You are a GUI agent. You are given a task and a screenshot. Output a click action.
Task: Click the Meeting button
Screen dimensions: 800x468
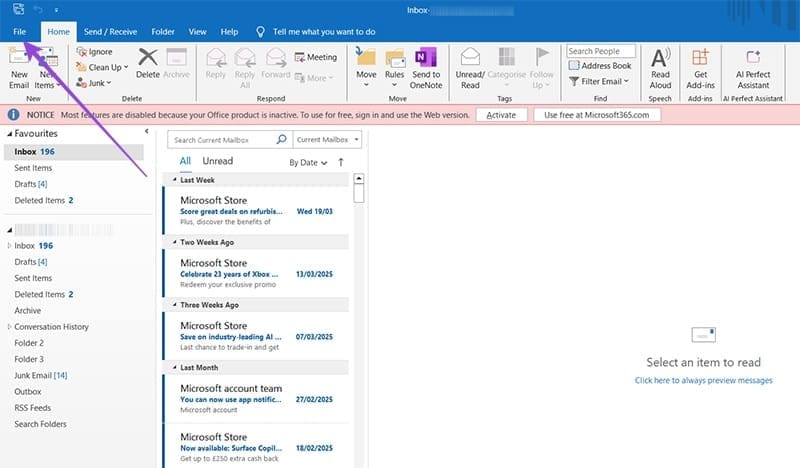[315, 57]
